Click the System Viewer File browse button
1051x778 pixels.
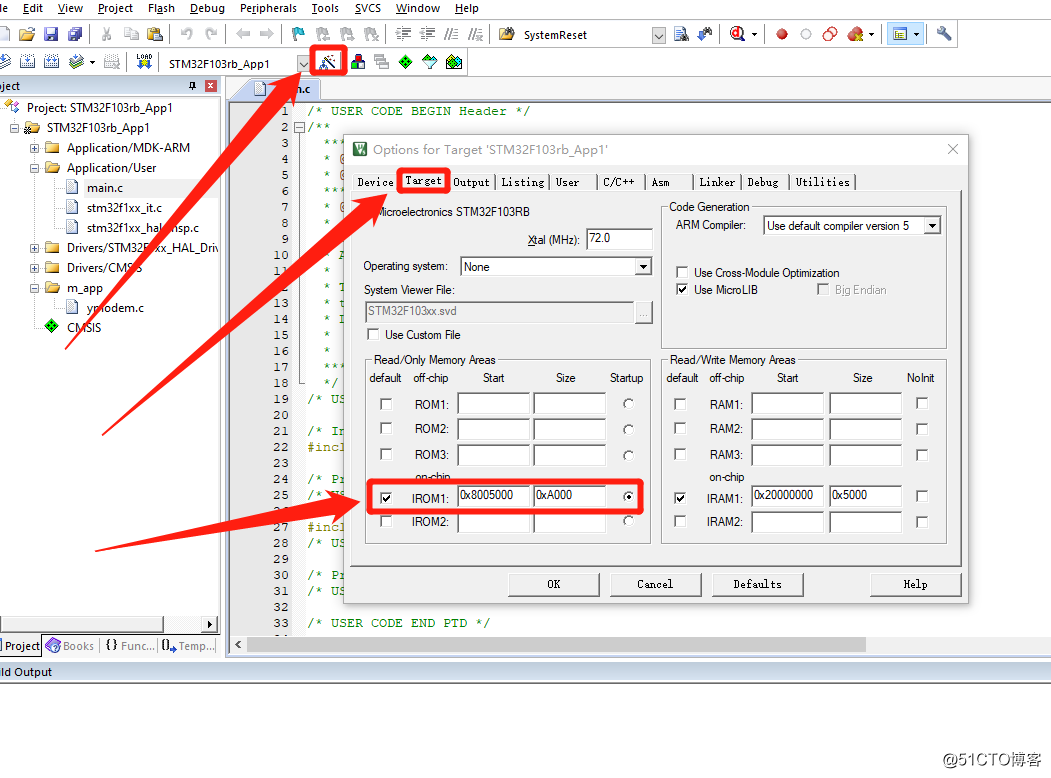click(x=643, y=312)
